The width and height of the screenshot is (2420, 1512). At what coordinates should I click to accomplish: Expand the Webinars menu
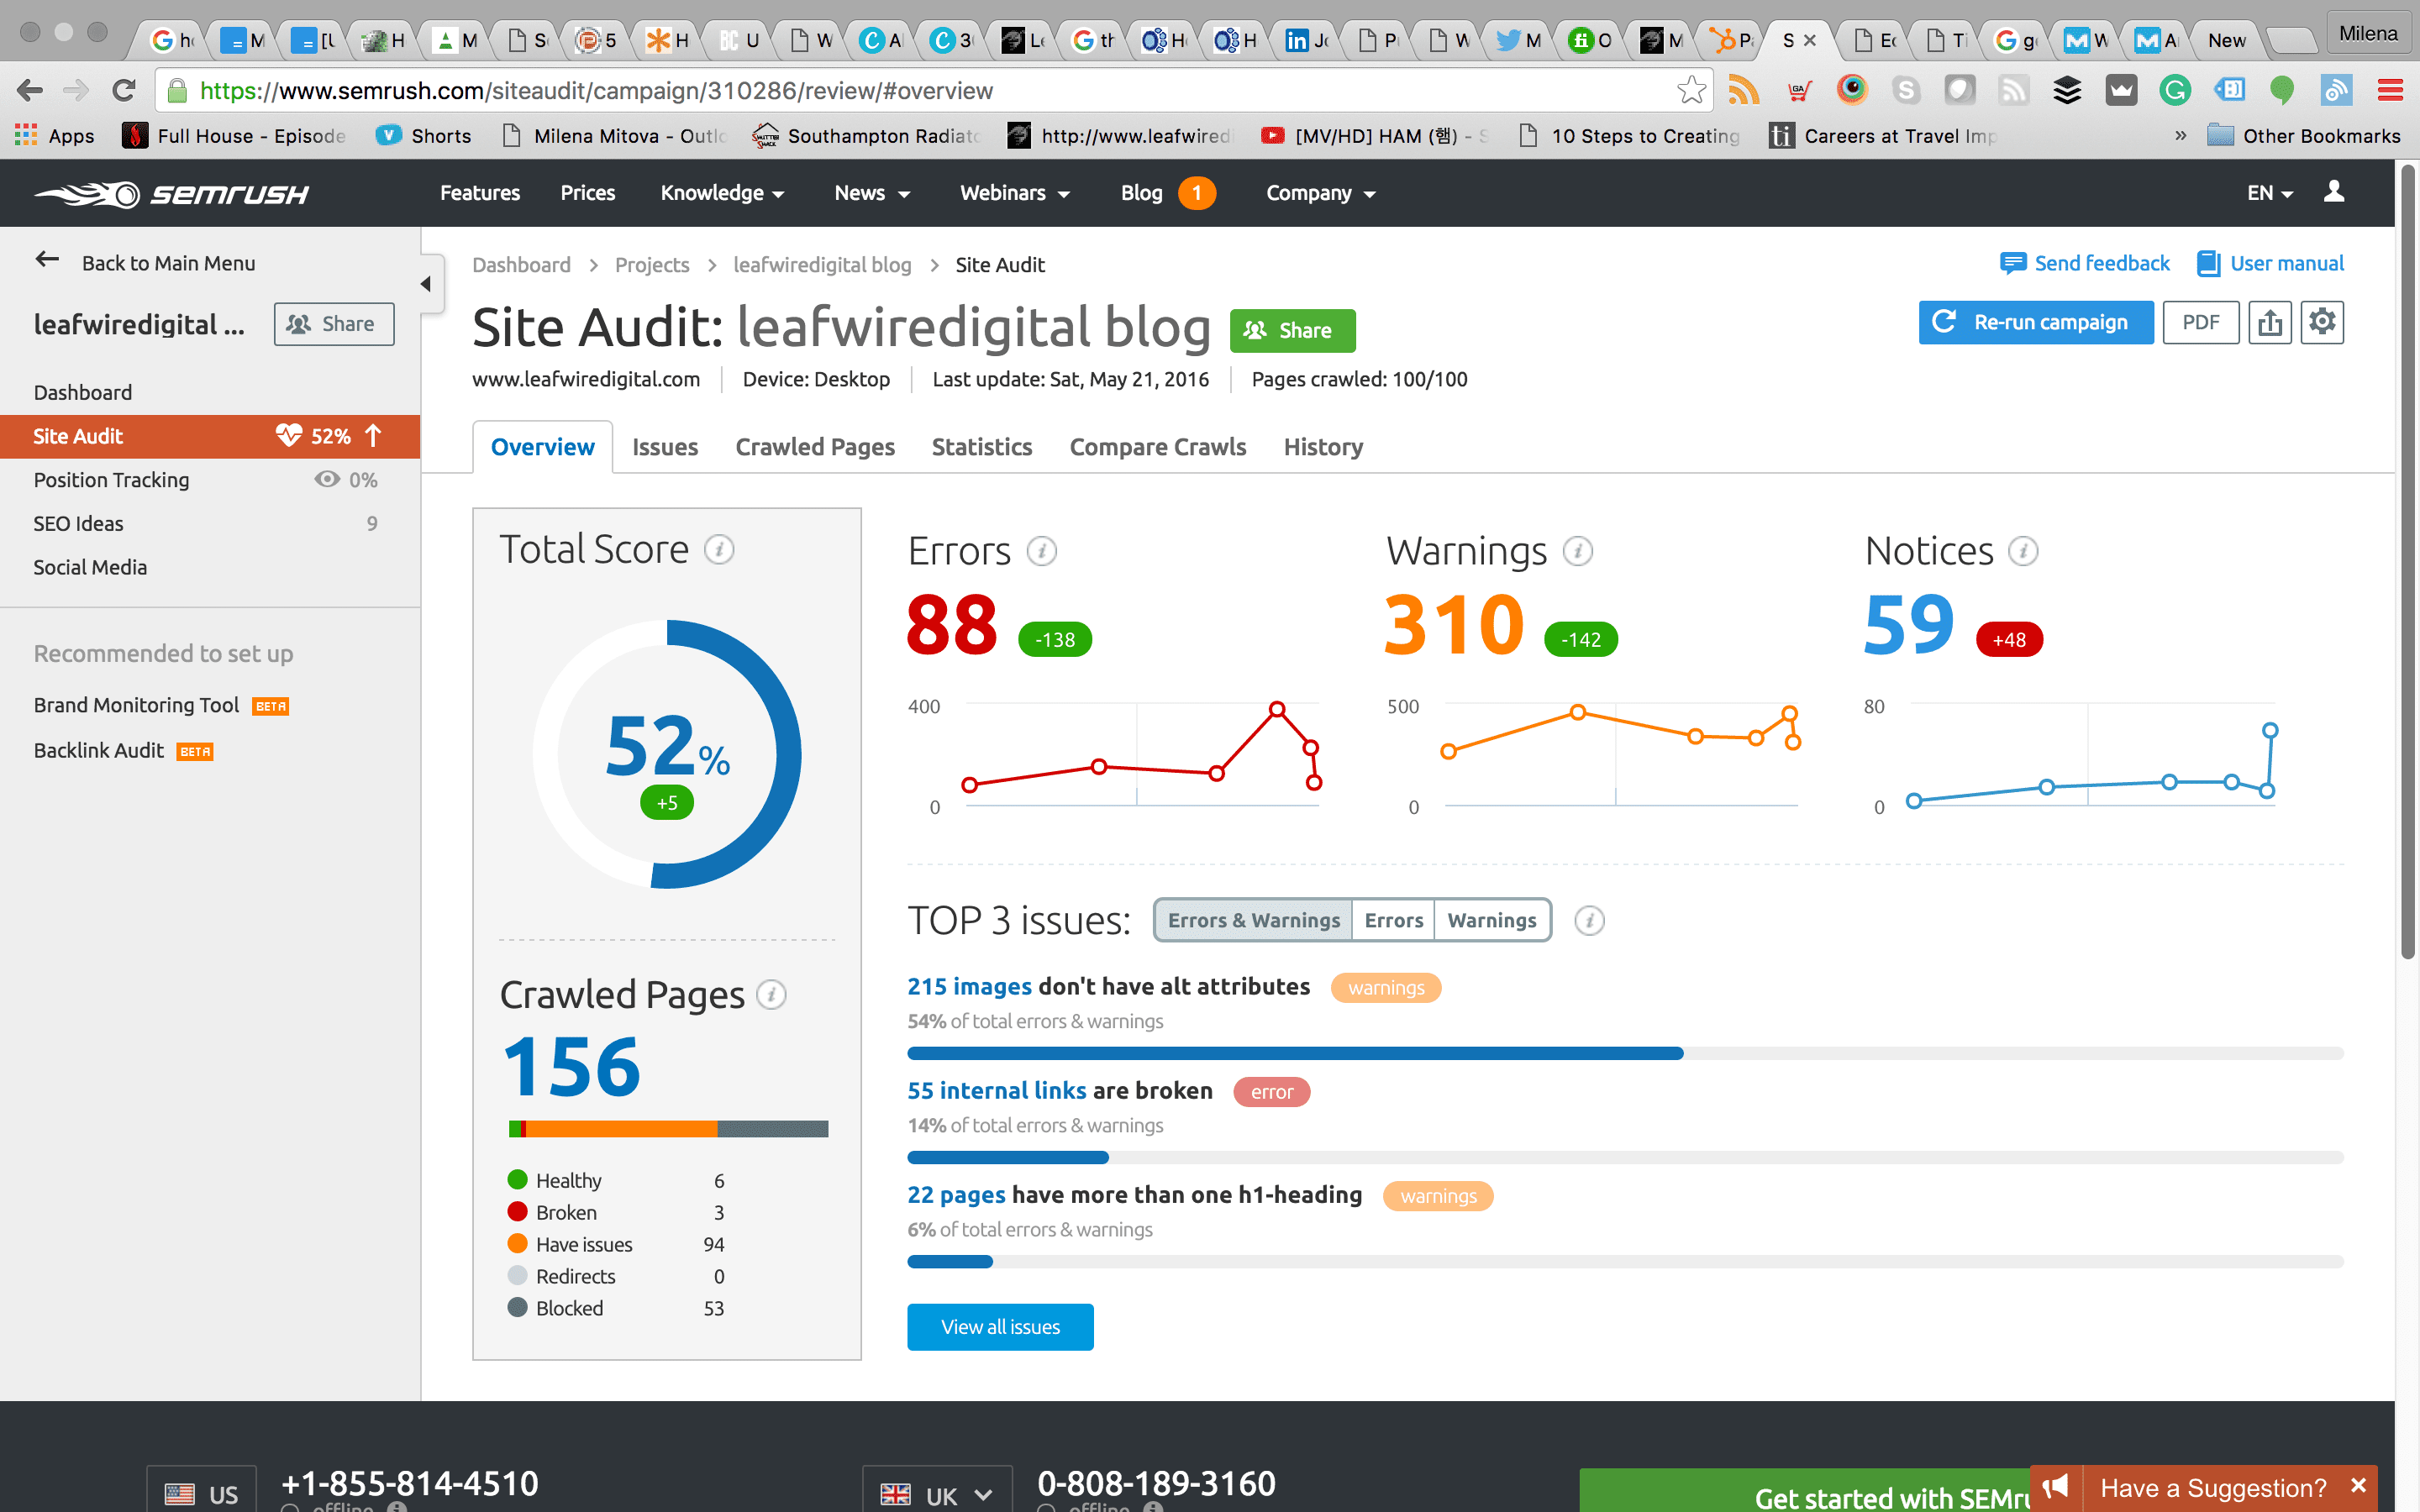click(1015, 193)
